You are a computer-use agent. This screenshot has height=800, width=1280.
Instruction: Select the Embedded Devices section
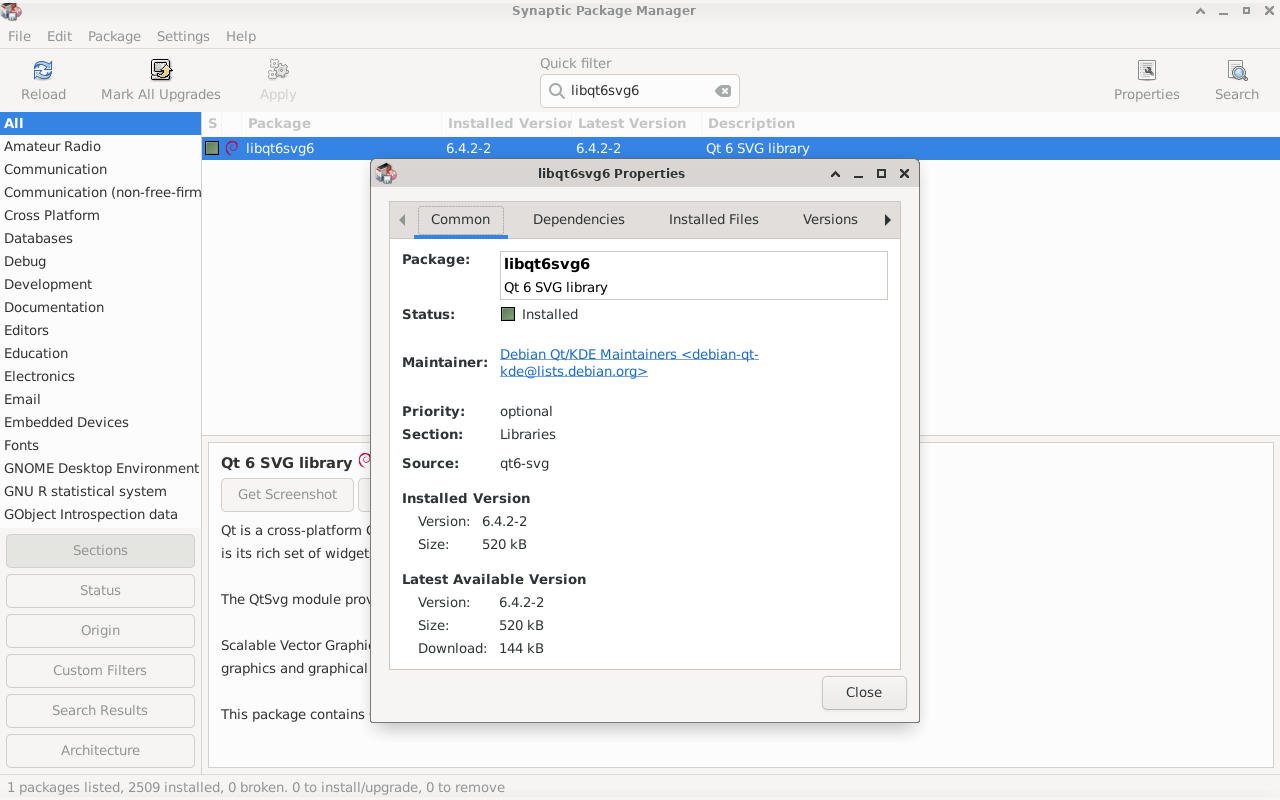[100, 422]
